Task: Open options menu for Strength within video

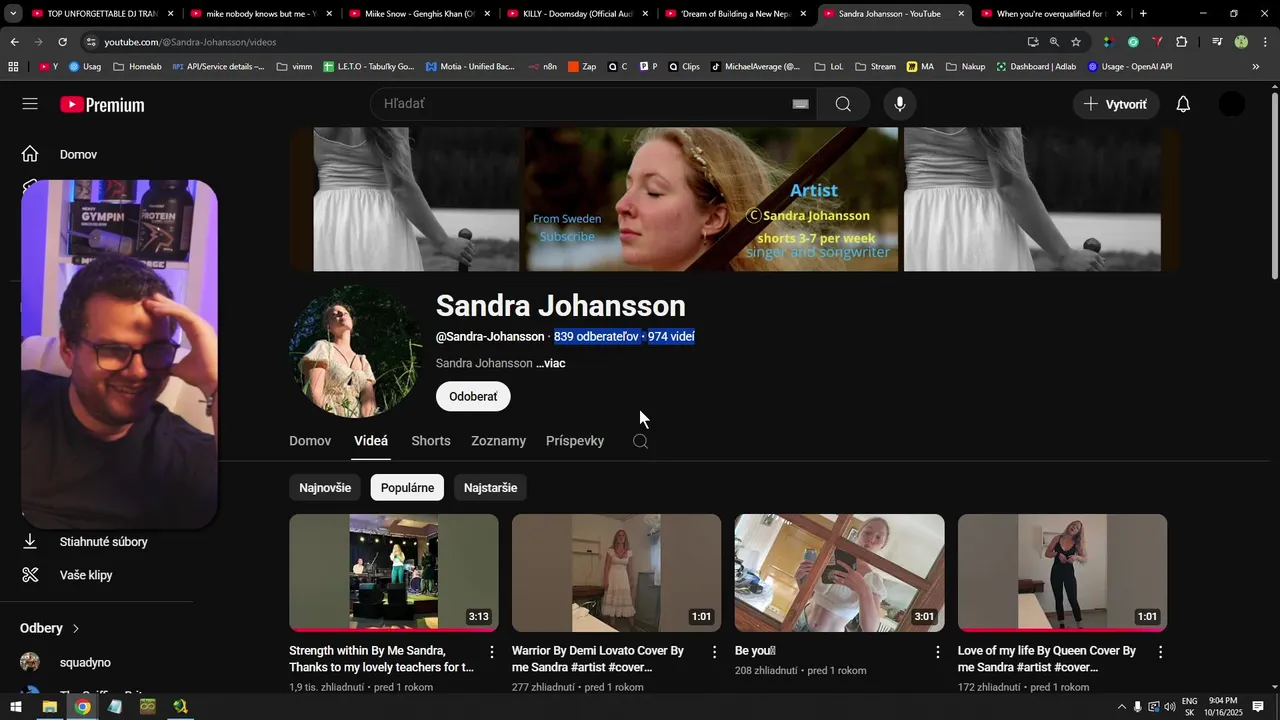Action: click(x=491, y=652)
